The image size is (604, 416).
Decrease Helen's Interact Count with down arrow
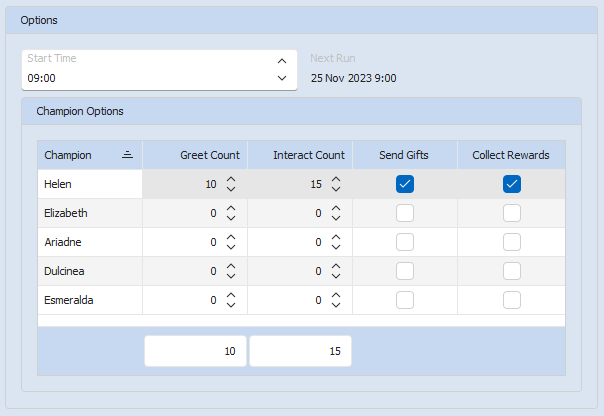coord(336,190)
